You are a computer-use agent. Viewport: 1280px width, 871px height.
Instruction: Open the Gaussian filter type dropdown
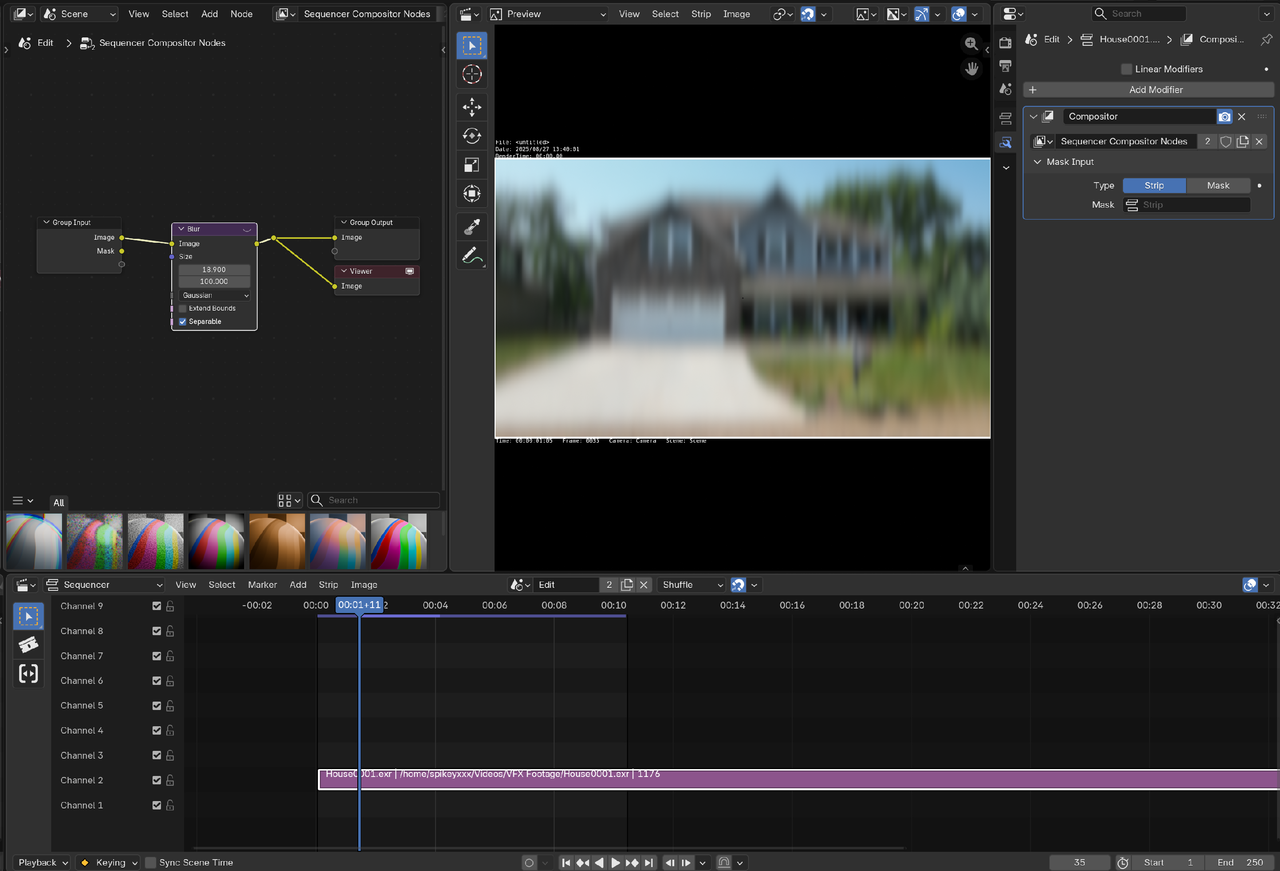click(214, 296)
